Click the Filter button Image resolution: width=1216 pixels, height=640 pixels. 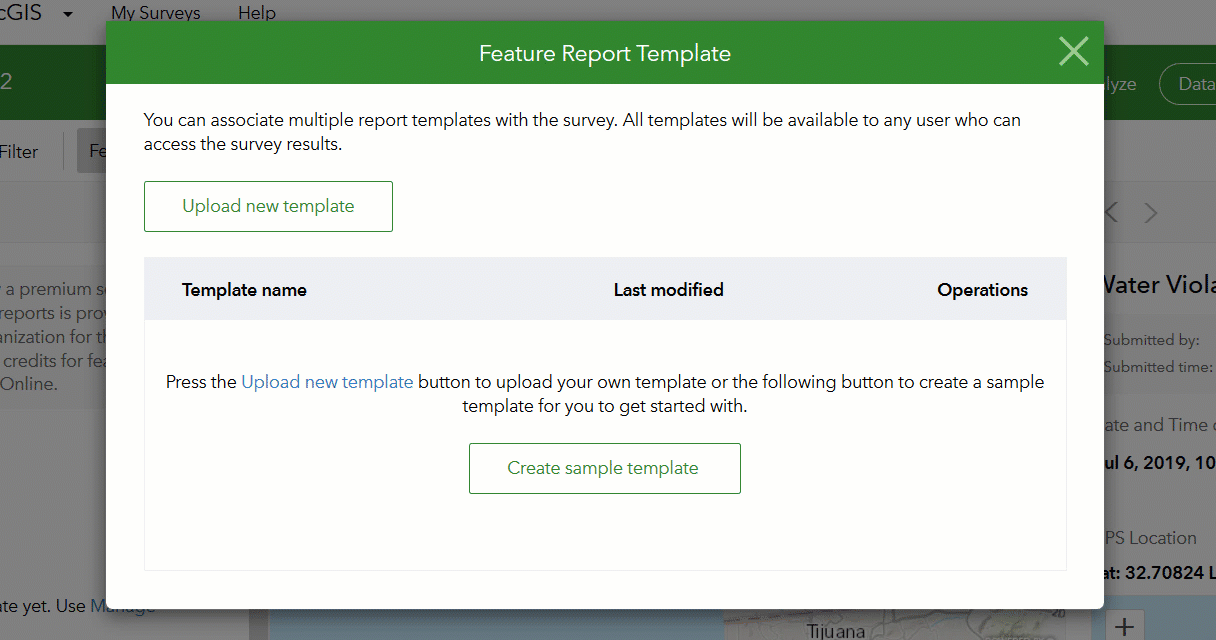(x=19, y=152)
